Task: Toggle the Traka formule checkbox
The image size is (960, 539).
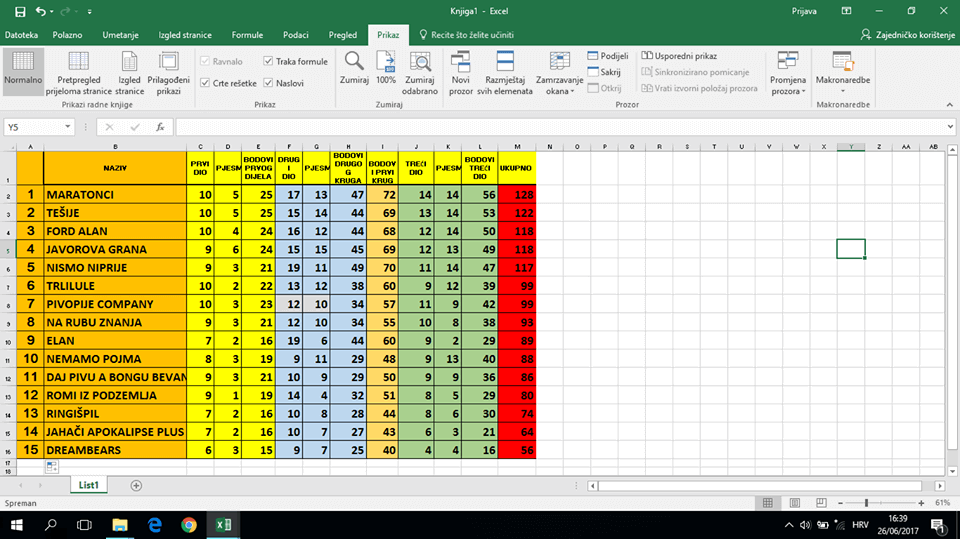Action: (268, 62)
